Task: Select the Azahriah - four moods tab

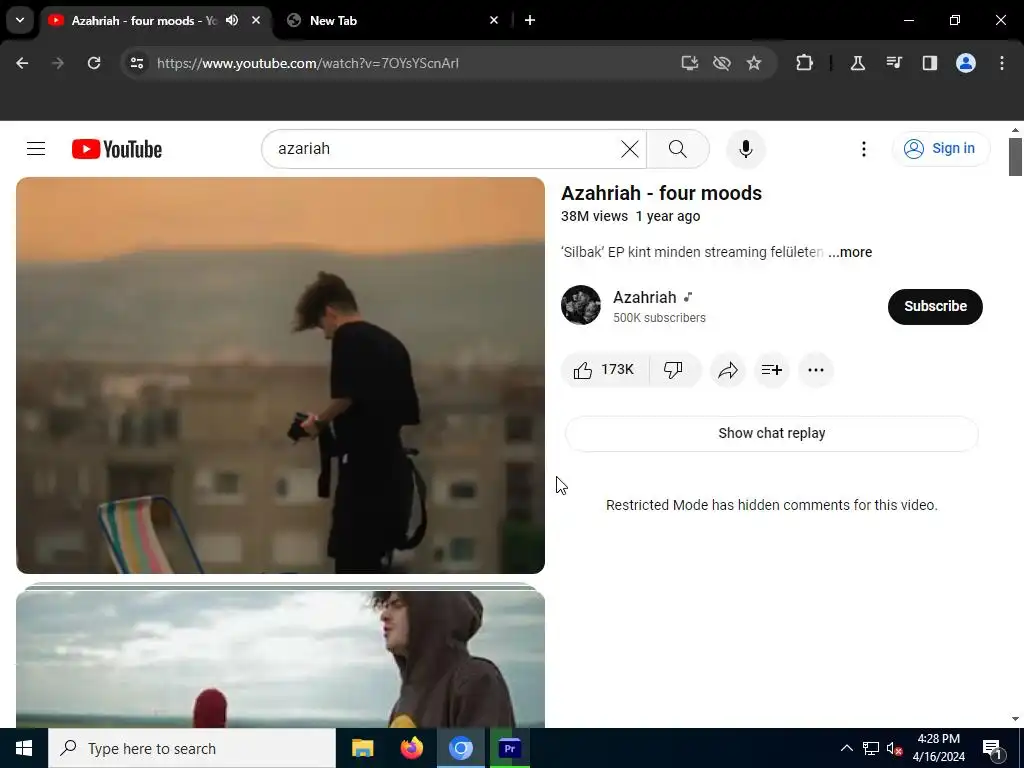Action: 142,21
